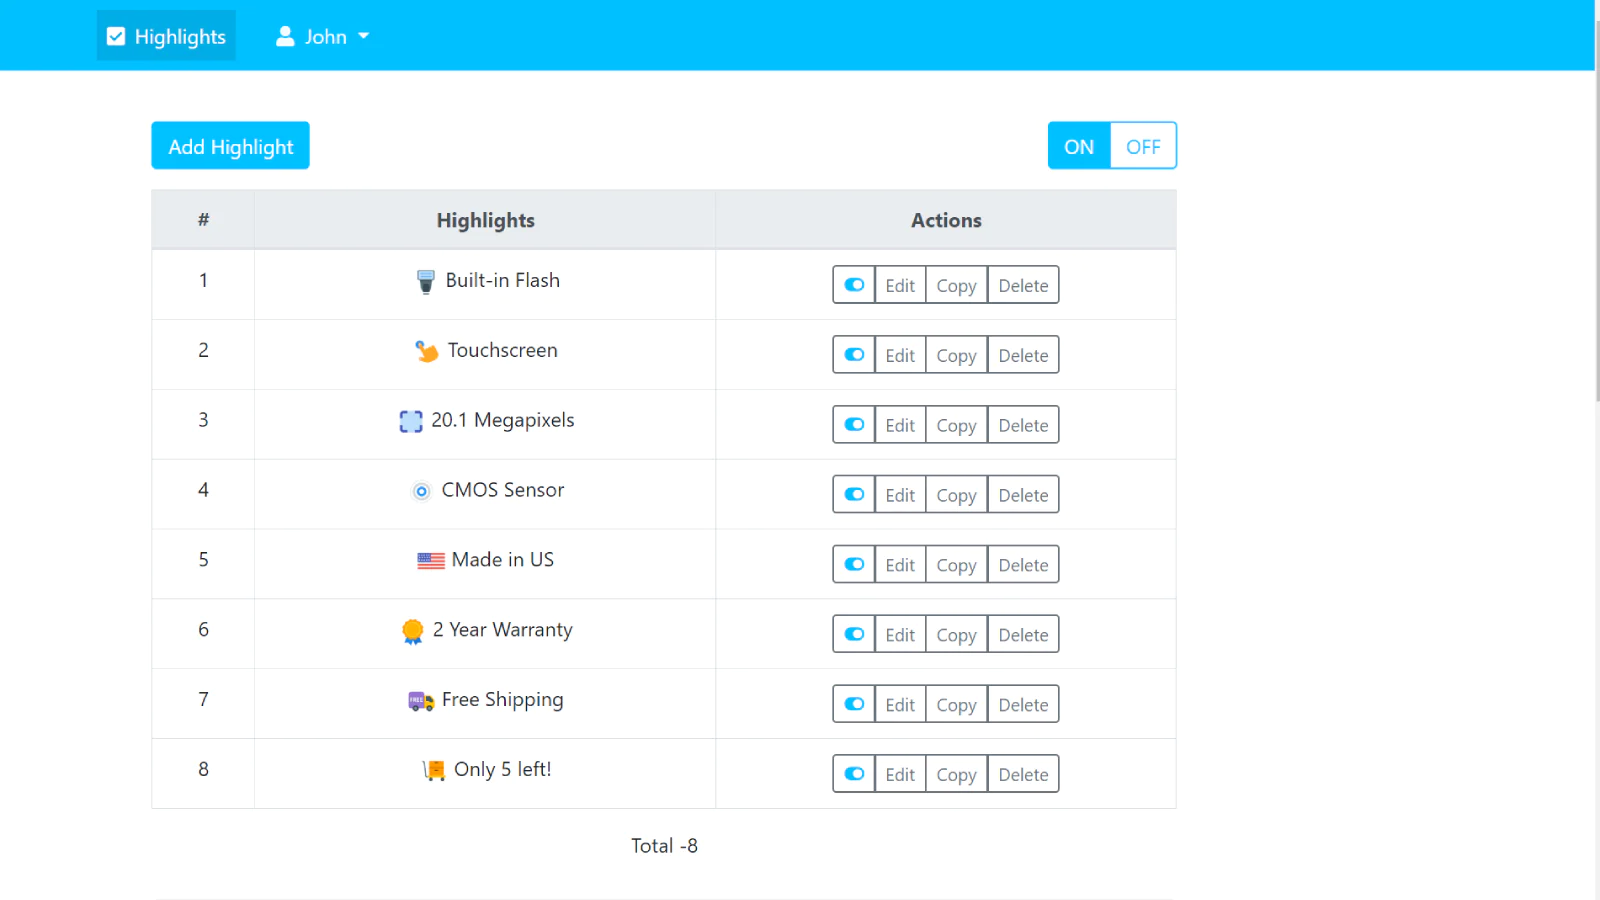Image resolution: width=1600 pixels, height=900 pixels.
Task: Click the 20.1 Megapixels frame icon
Action: click(x=411, y=421)
